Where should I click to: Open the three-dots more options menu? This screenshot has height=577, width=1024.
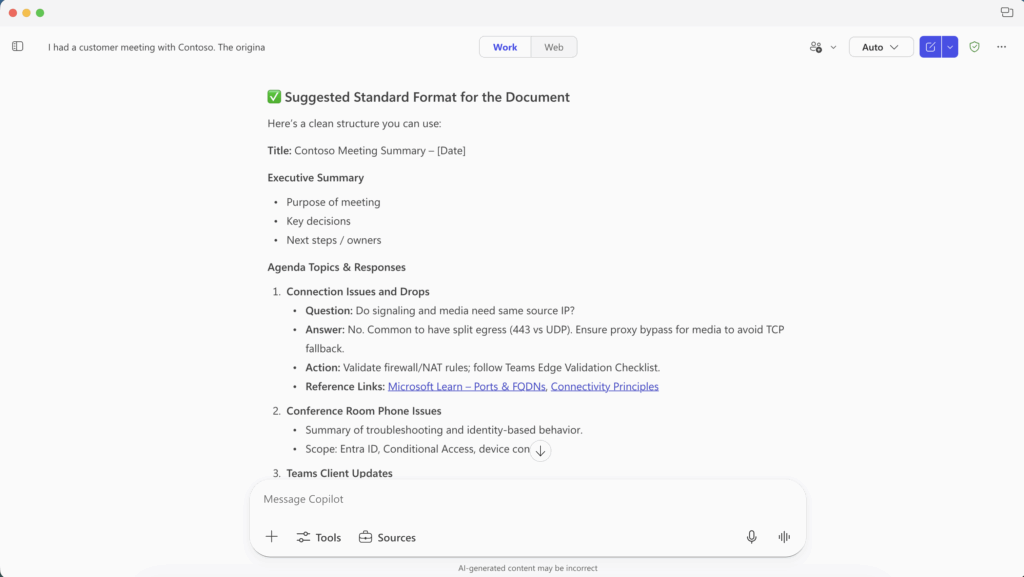1001,47
